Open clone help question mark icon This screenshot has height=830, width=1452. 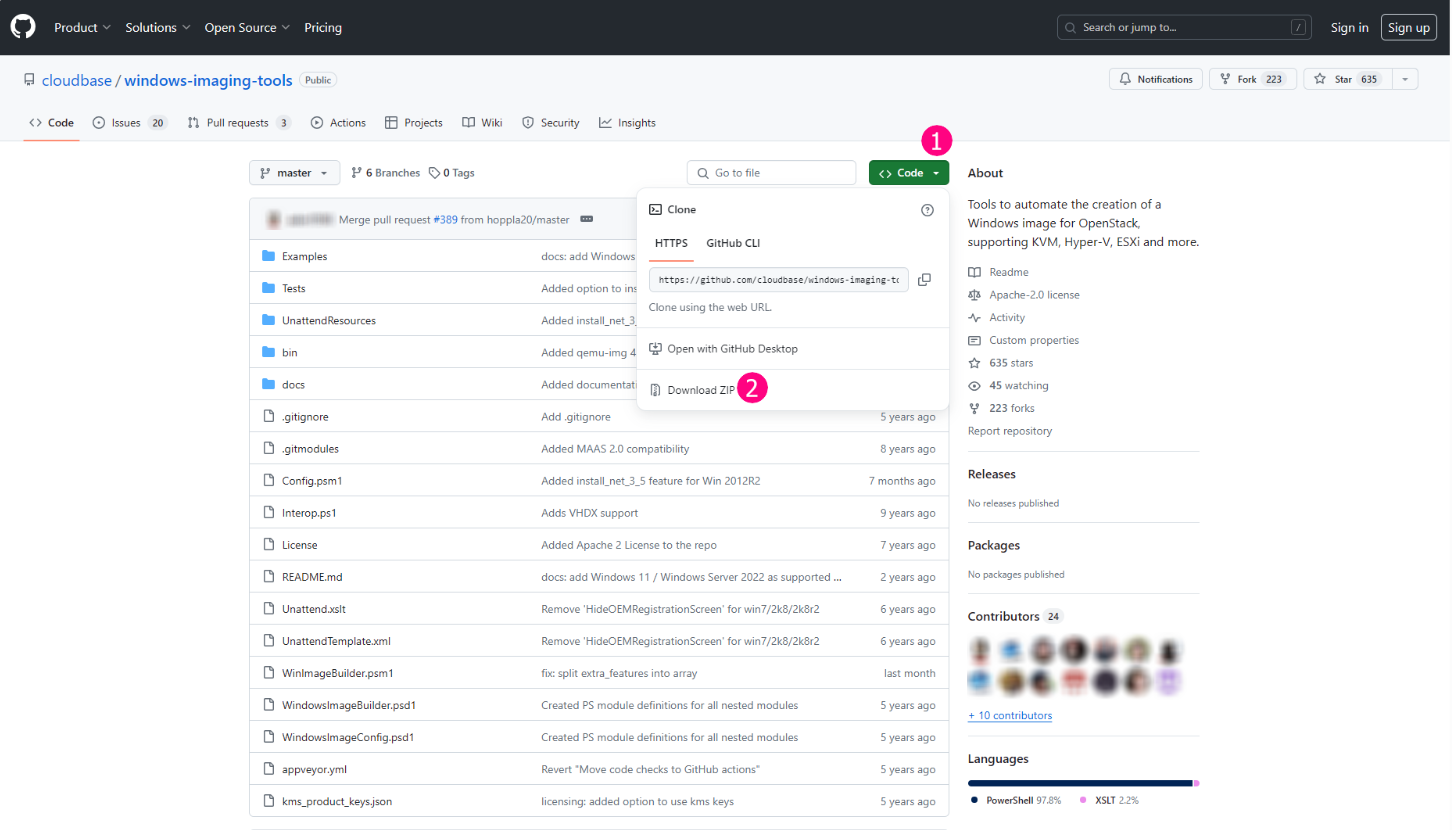[927, 210]
